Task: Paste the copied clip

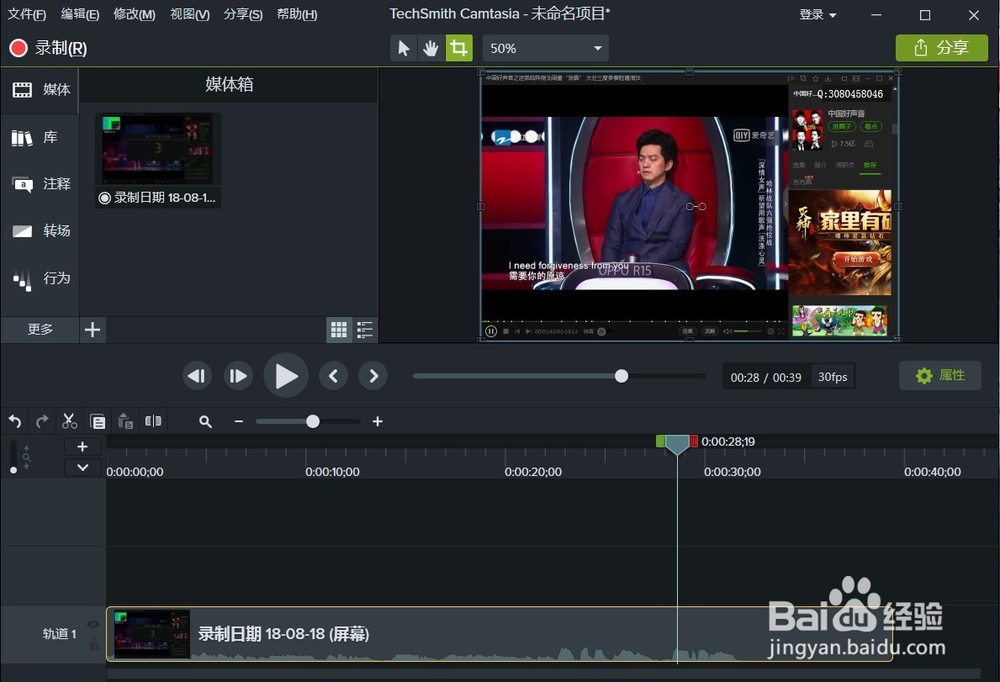Action: point(126,421)
